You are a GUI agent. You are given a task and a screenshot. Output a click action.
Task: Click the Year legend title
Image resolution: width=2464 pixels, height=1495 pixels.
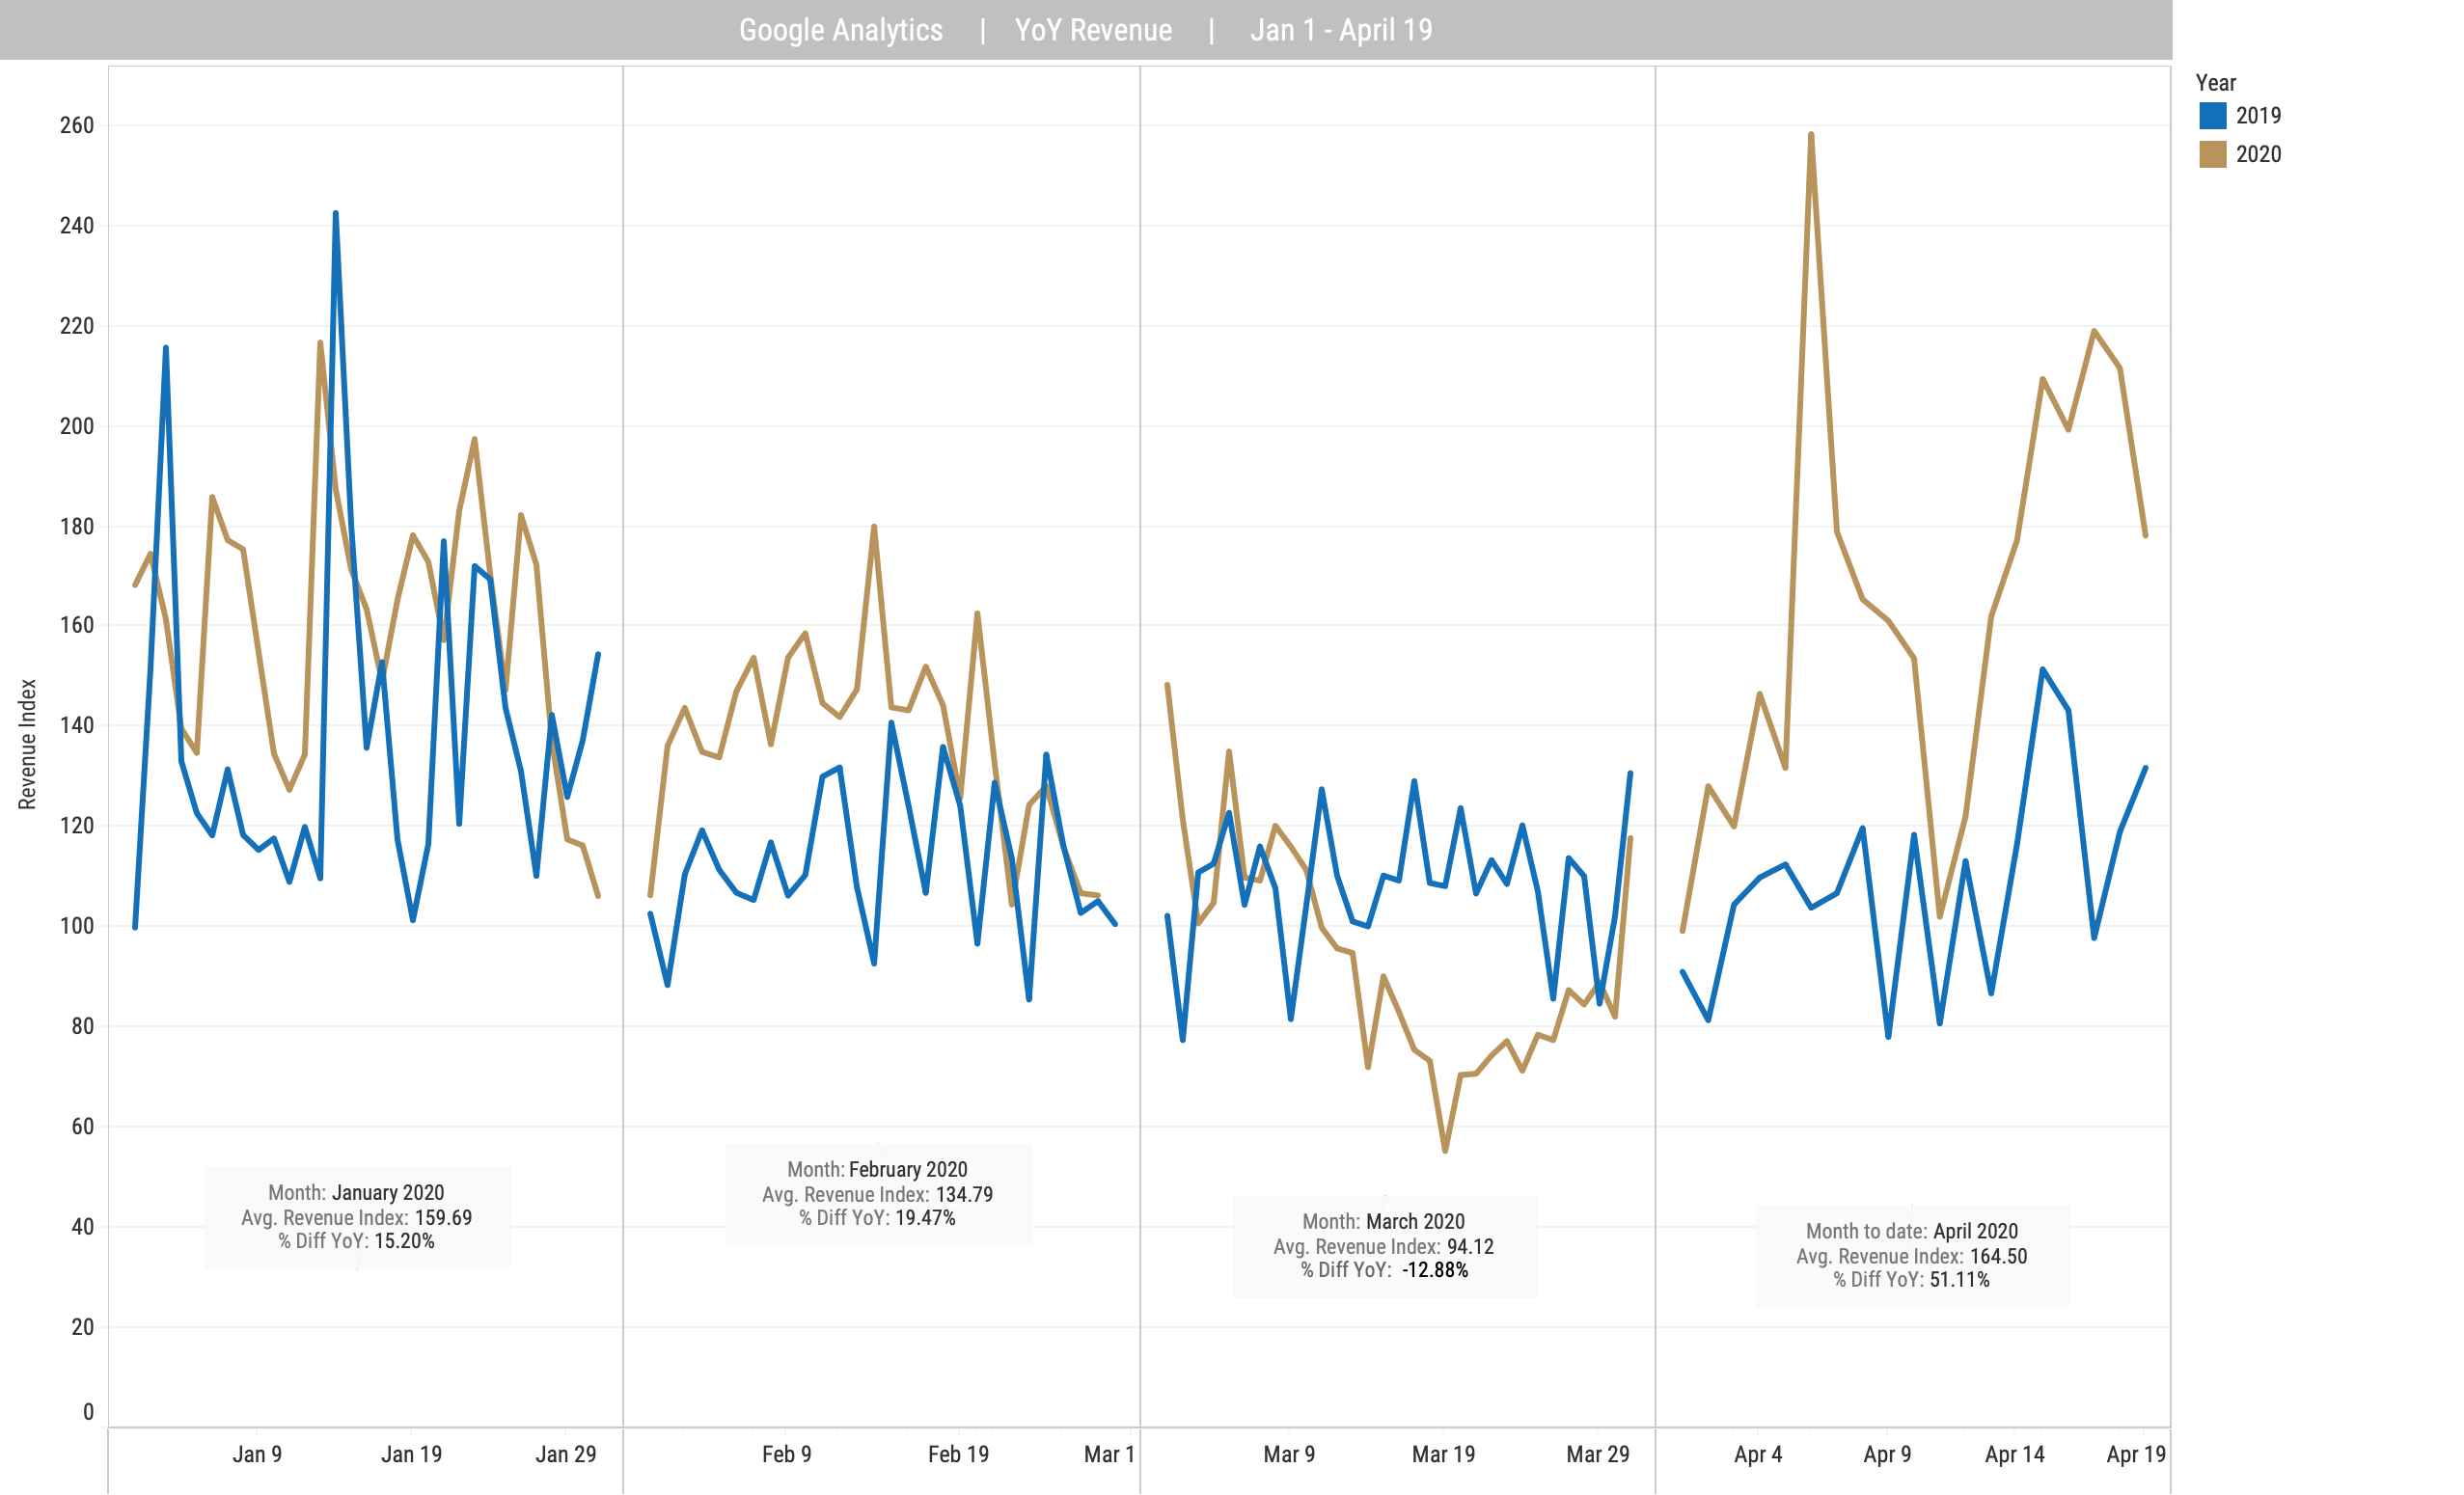click(x=2215, y=83)
